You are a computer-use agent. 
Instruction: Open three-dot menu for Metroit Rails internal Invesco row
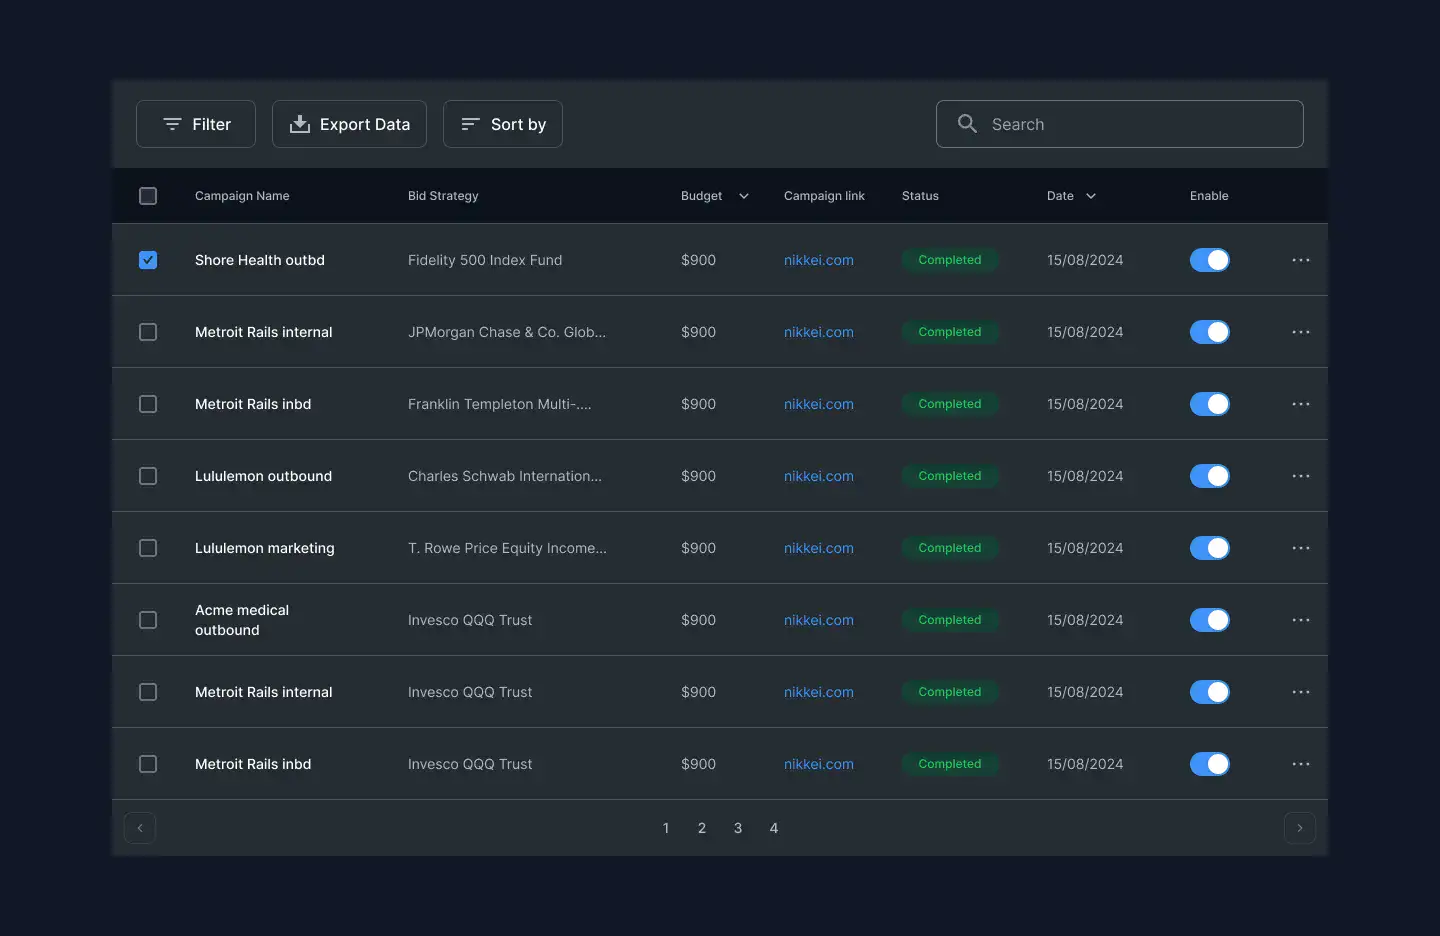pos(1300,692)
